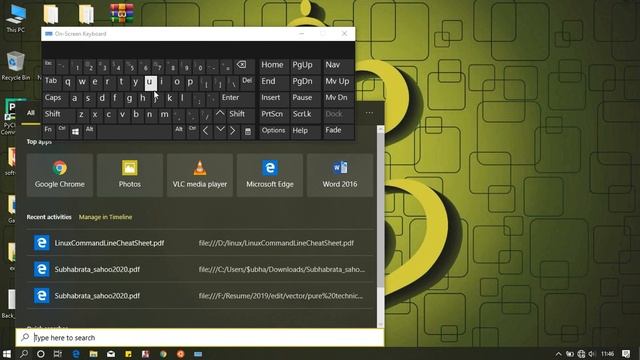The width and height of the screenshot is (640, 360).
Task: Click the context menu key on keyboard
Action: 248,131
